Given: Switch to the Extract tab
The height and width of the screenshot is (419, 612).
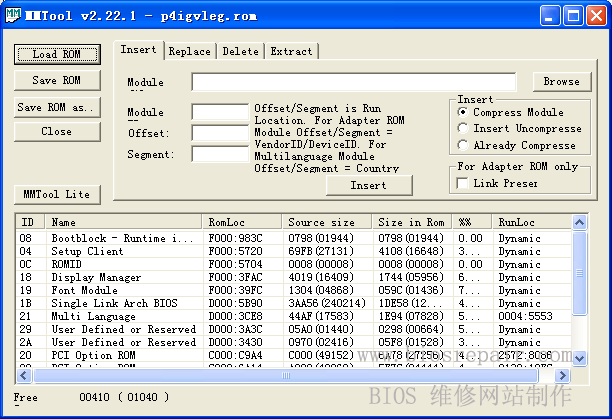Looking at the screenshot, I should point(292,51).
